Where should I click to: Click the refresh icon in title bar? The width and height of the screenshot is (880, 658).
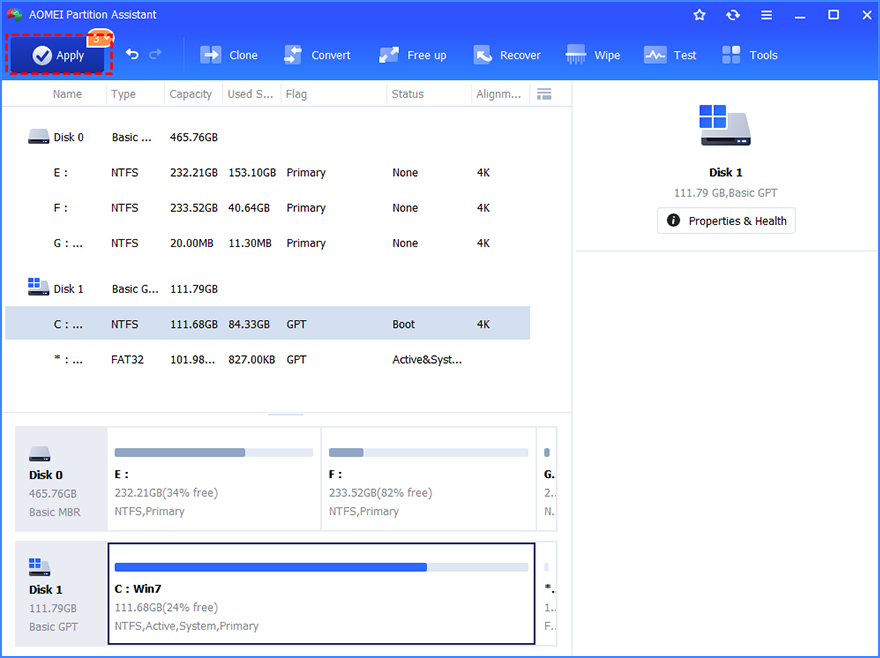(733, 15)
